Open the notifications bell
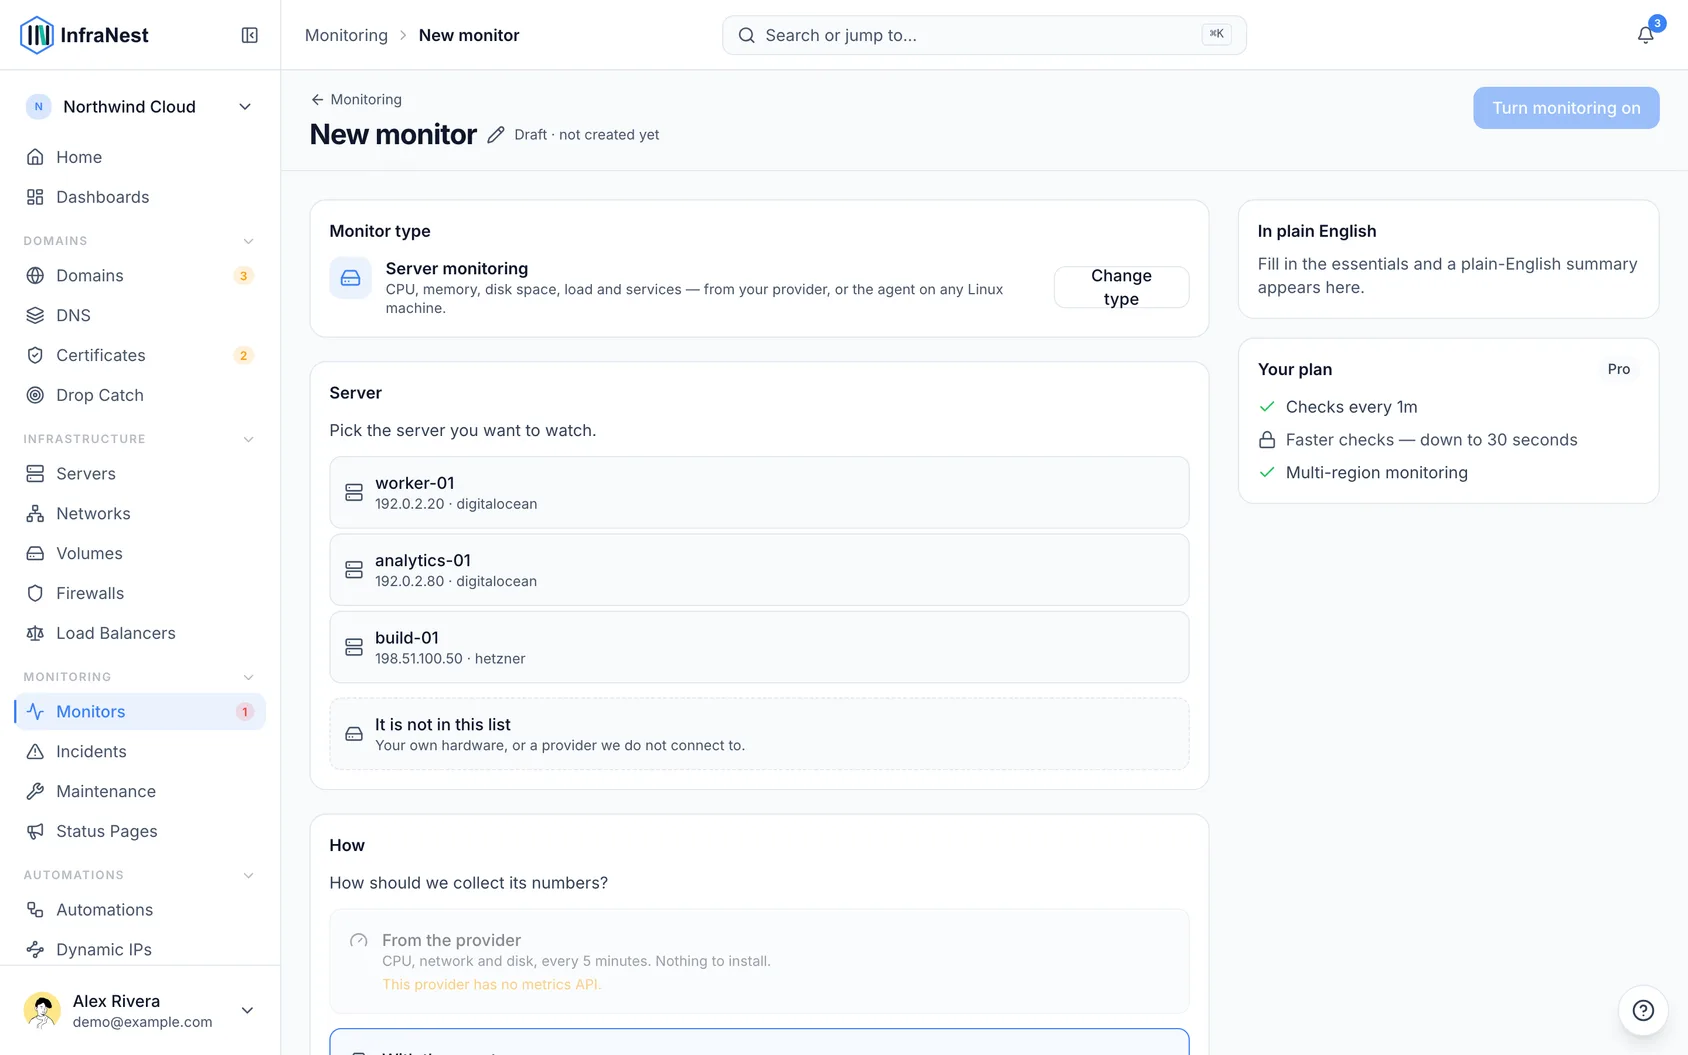The width and height of the screenshot is (1688, 1055). [1645, 35]
